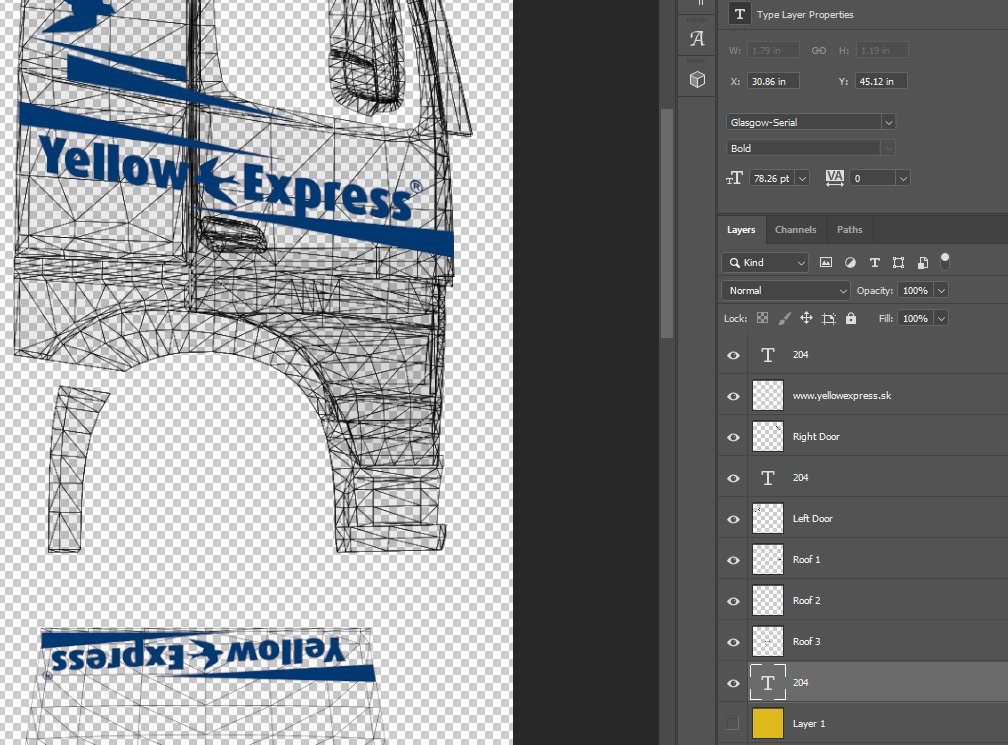Lock image pixels brush icon
The image size is (1008, 745).
[x=784, y=318]
